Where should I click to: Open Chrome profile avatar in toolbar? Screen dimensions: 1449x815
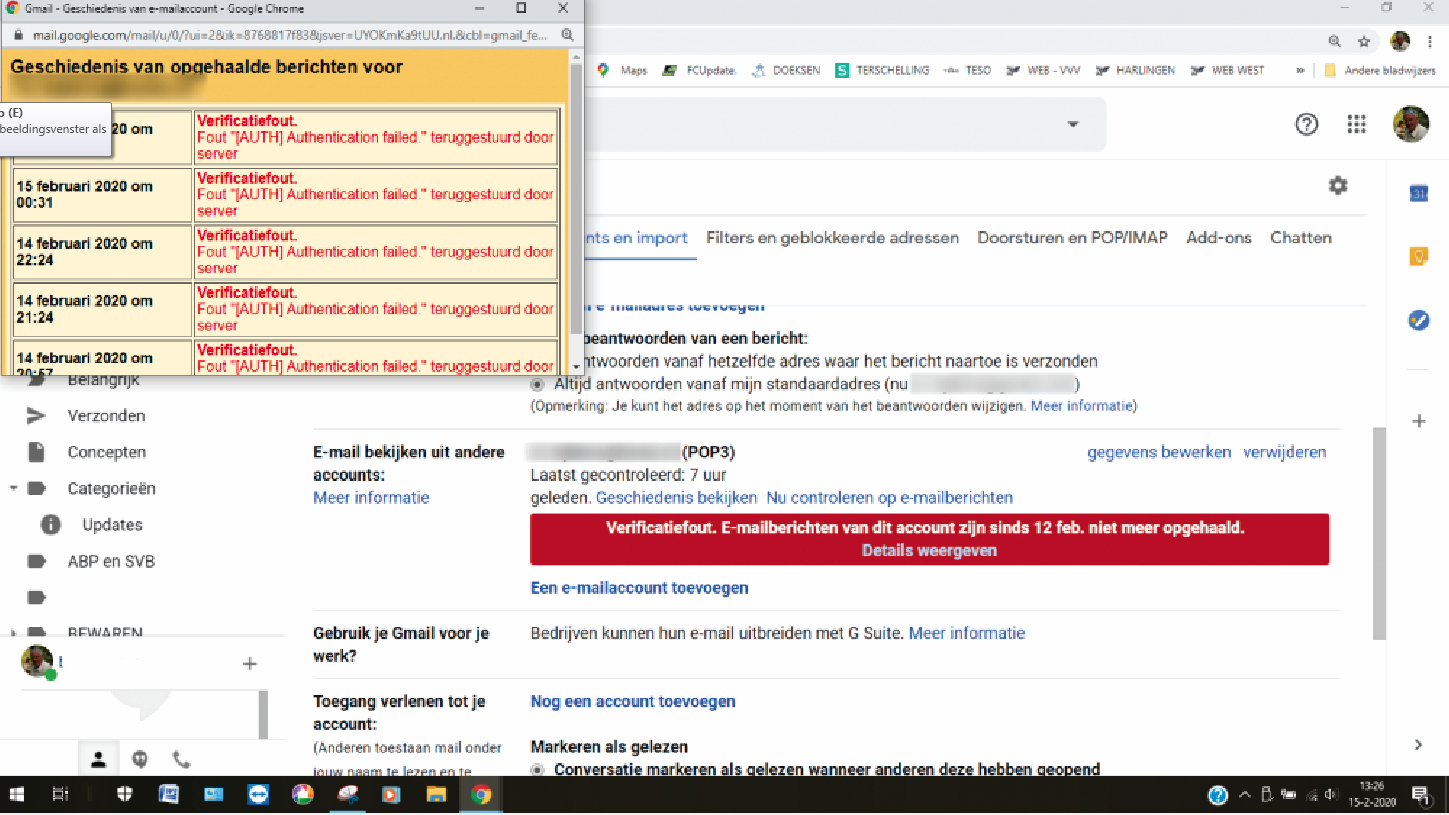click(1400, 41)
